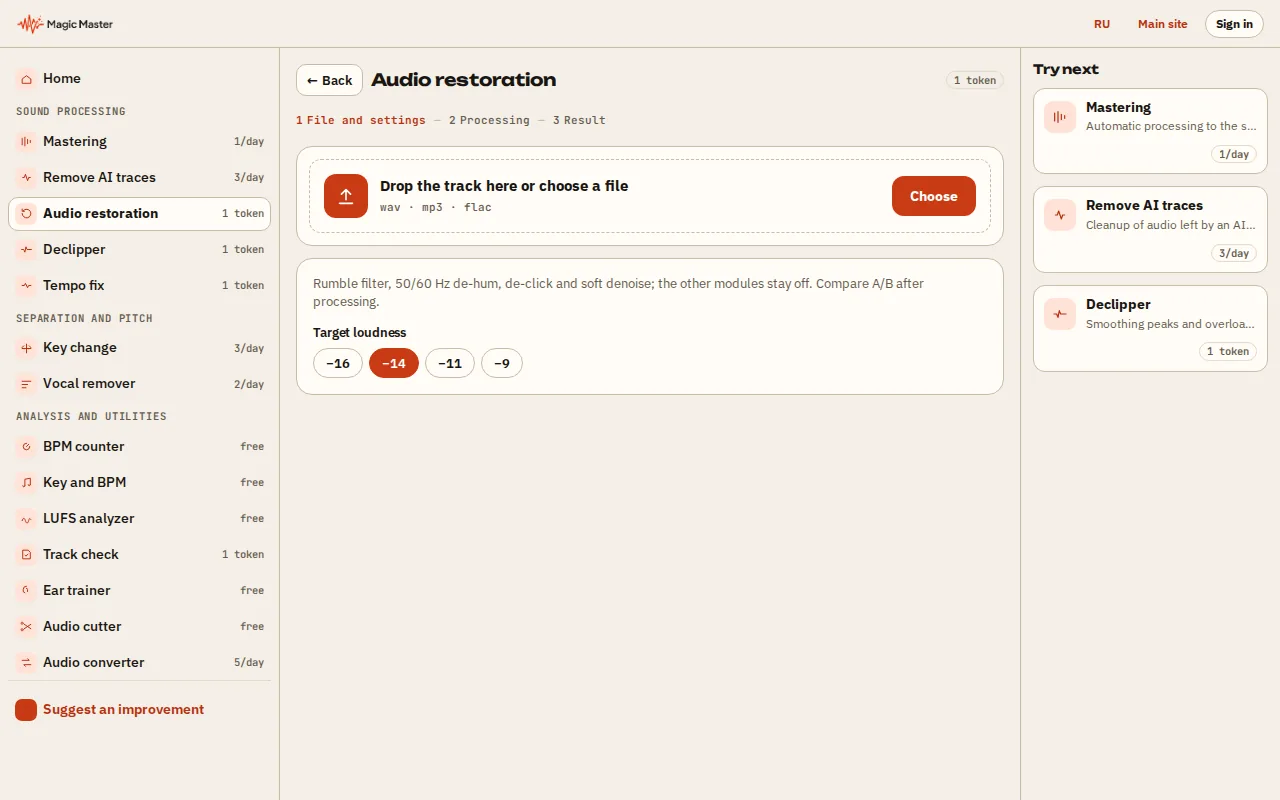Click the Audio converter icon
Viewport: 1280px width, 800px height.
[26, 663]
